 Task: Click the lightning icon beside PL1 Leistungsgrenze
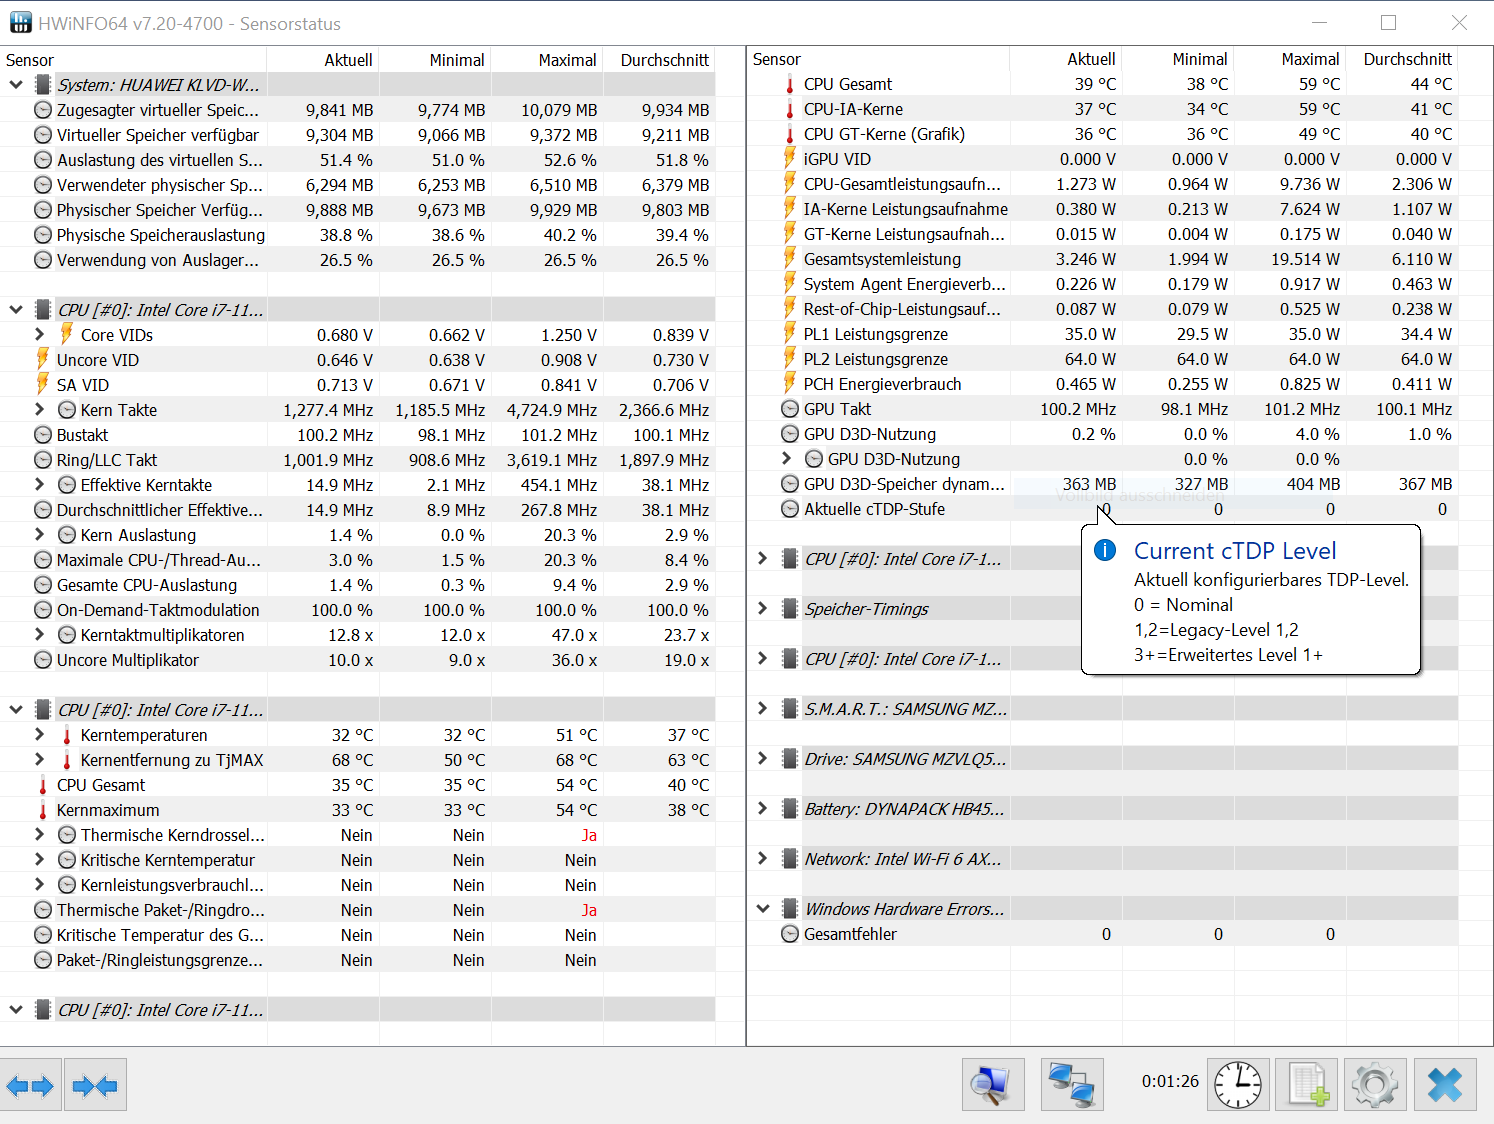point(789,333)
